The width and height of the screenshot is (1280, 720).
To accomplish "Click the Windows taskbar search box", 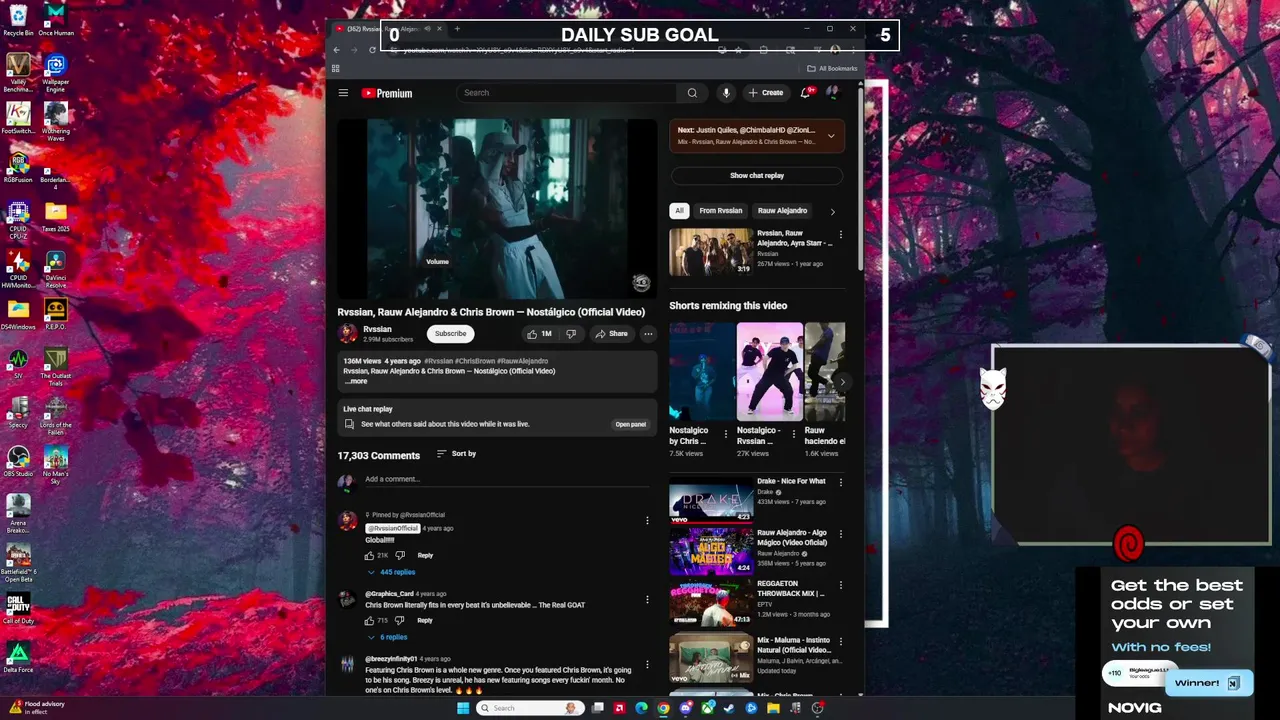I will (531, 708).
